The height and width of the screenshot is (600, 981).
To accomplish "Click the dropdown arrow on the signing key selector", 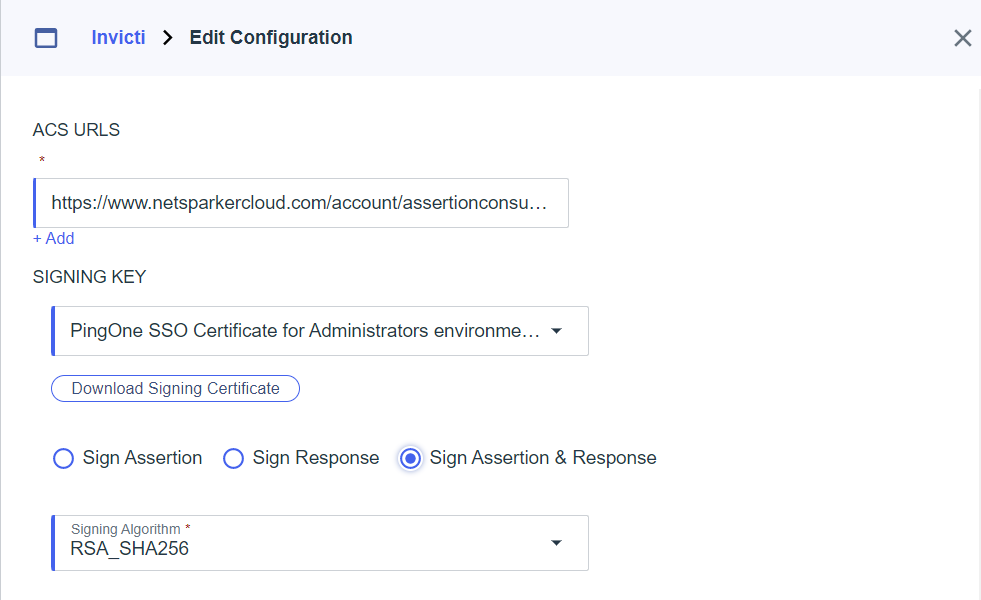I will coord(557,331).
